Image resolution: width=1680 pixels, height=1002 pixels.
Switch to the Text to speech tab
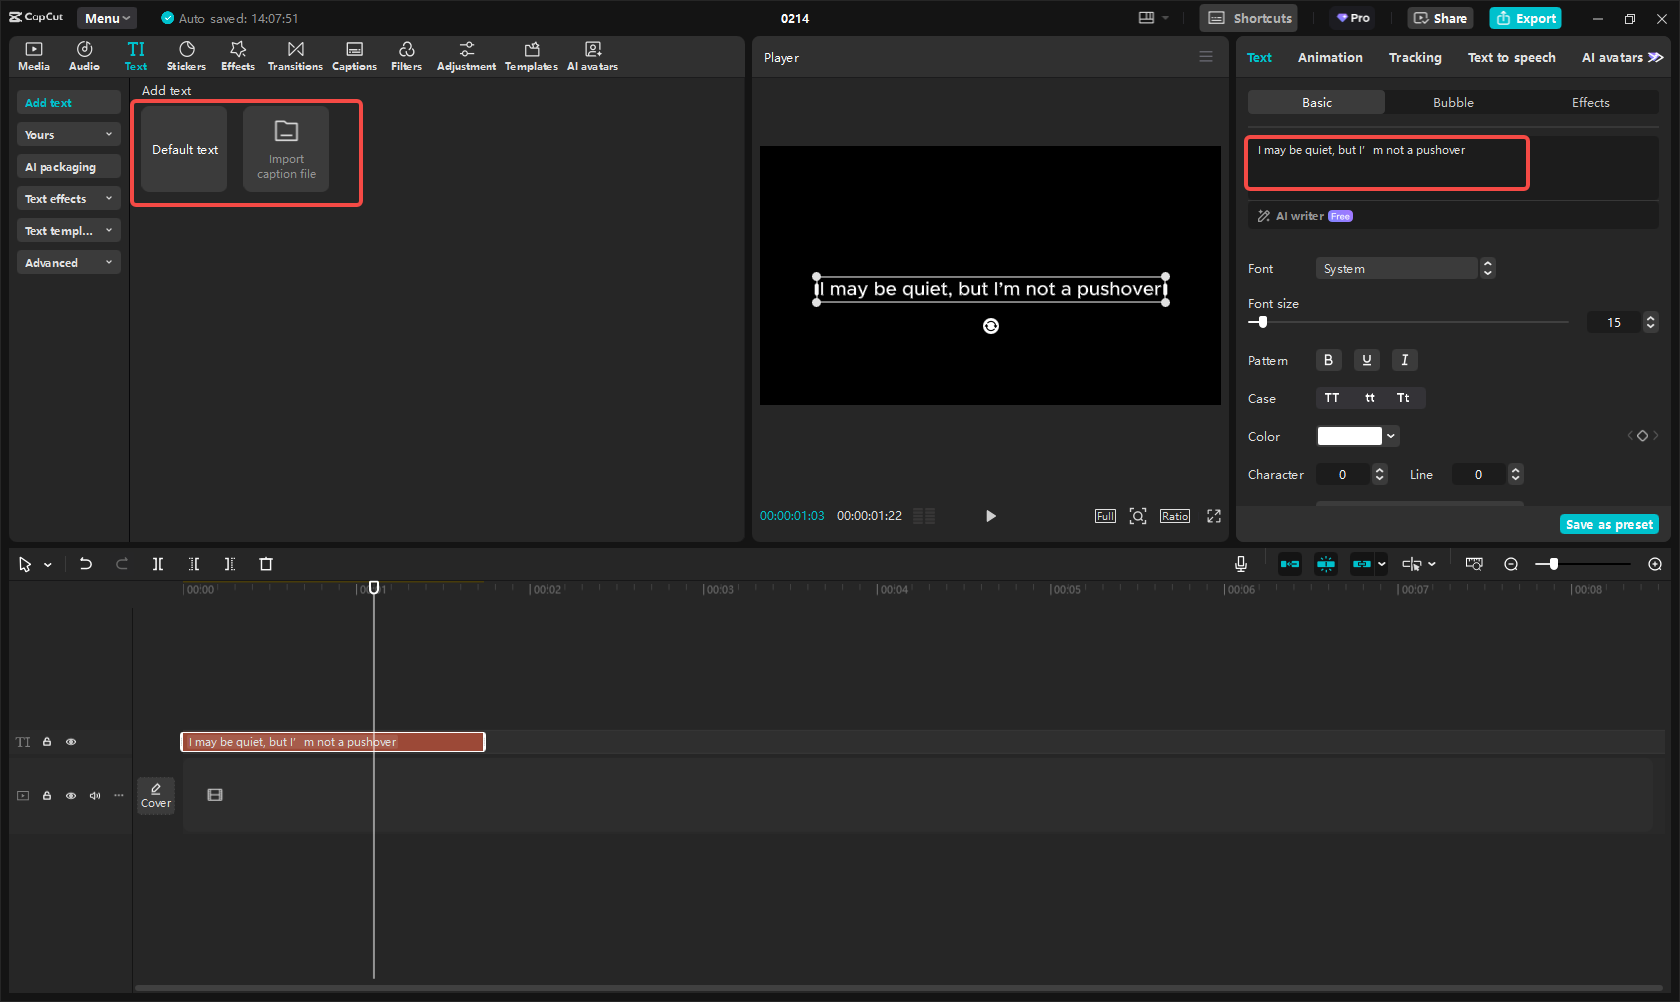(x=1511, y=57)
